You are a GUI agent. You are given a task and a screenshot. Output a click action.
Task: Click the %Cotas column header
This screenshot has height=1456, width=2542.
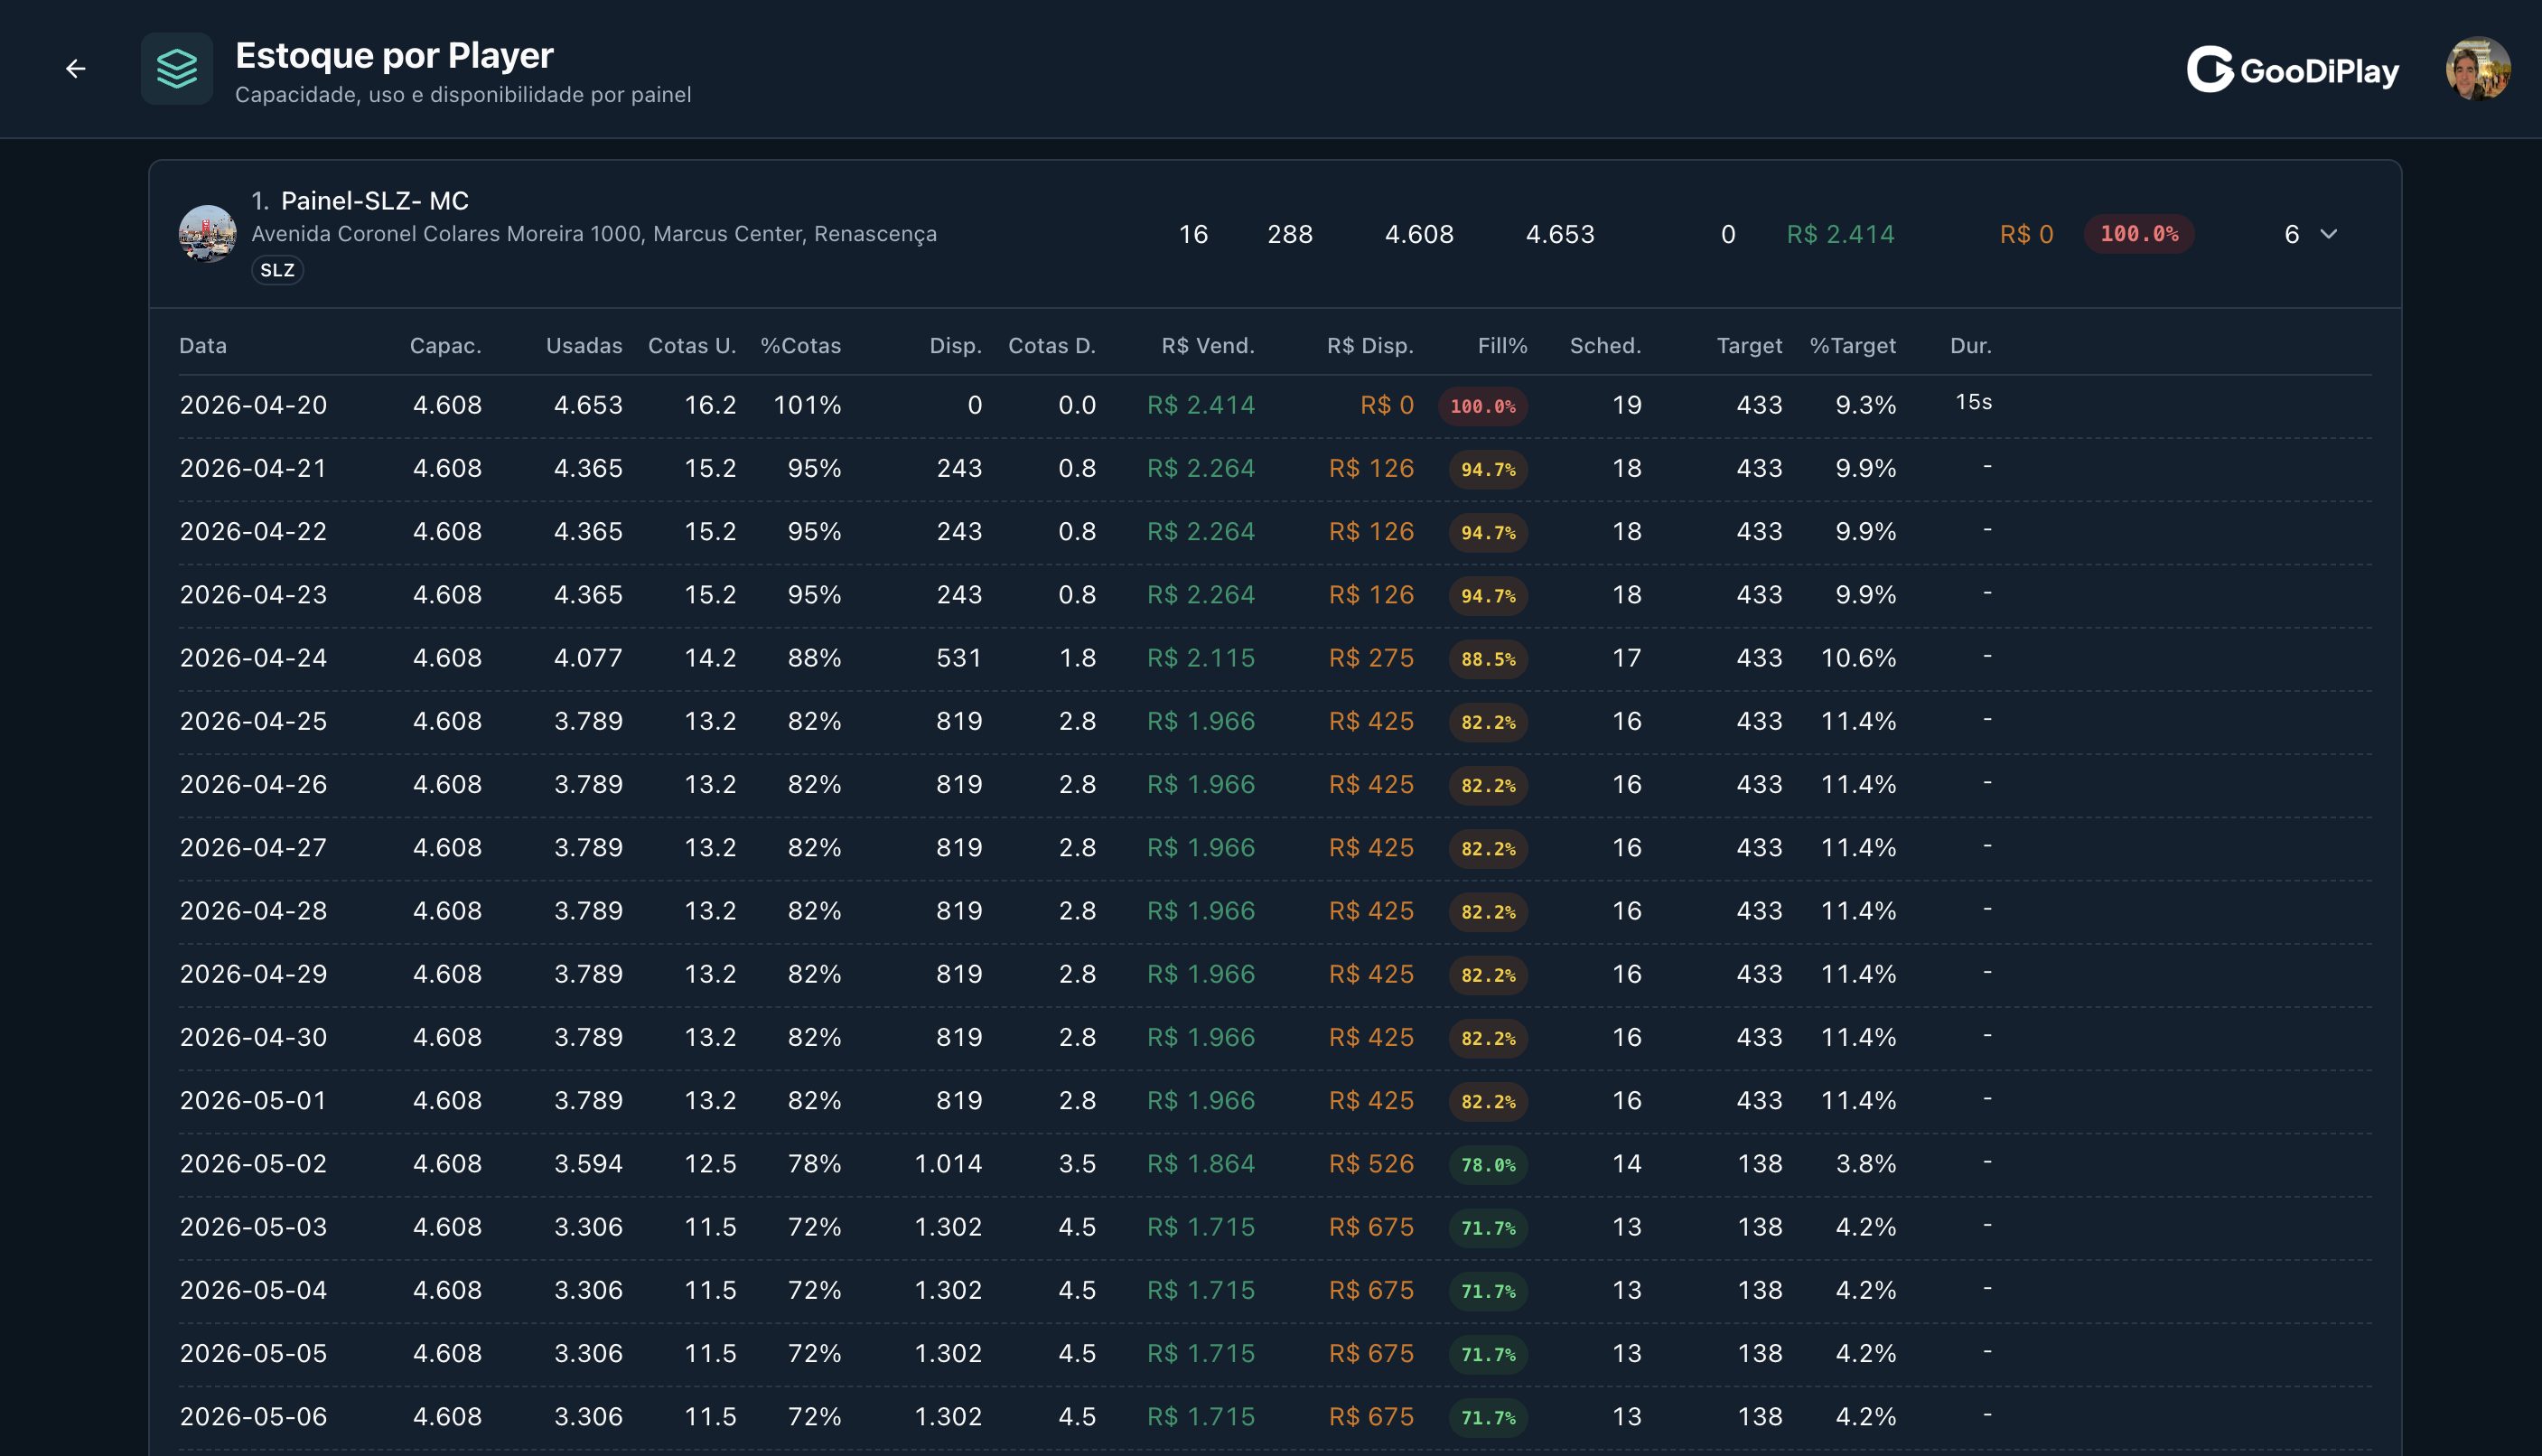pos(801,346)
